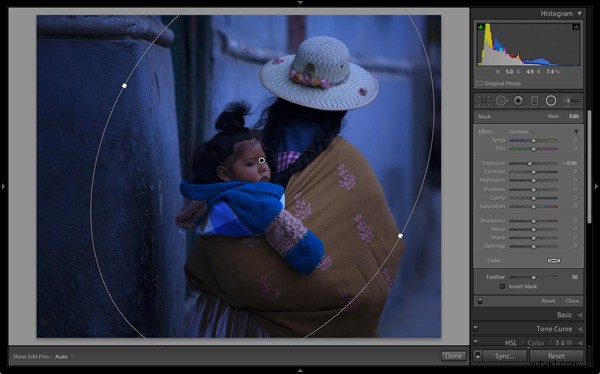Image resolution: width=600 pixels, height=374 pixels.
Task: Collapse the Histogram panel
Action: click(580, 13)
